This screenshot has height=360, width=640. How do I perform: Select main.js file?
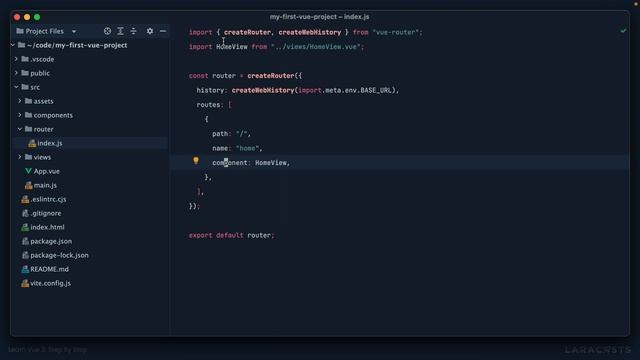[45, 185]
